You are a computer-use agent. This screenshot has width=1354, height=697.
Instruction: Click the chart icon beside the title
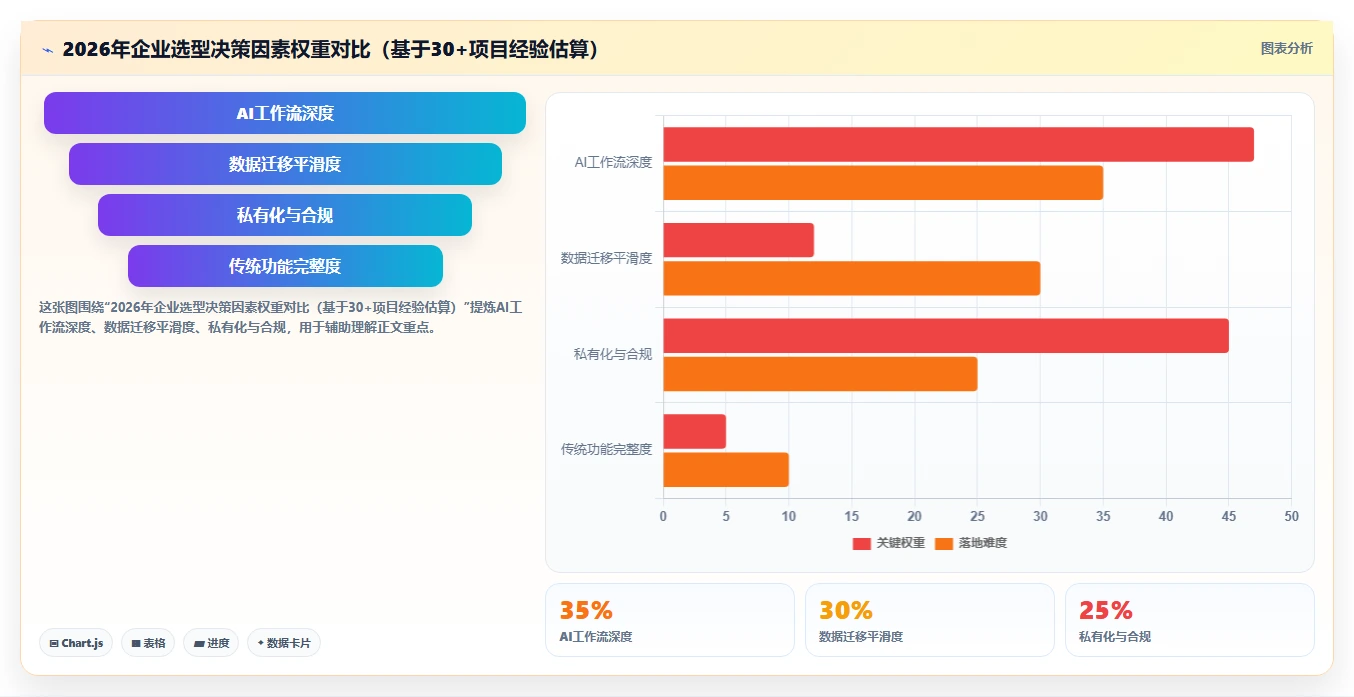point(47,50)
